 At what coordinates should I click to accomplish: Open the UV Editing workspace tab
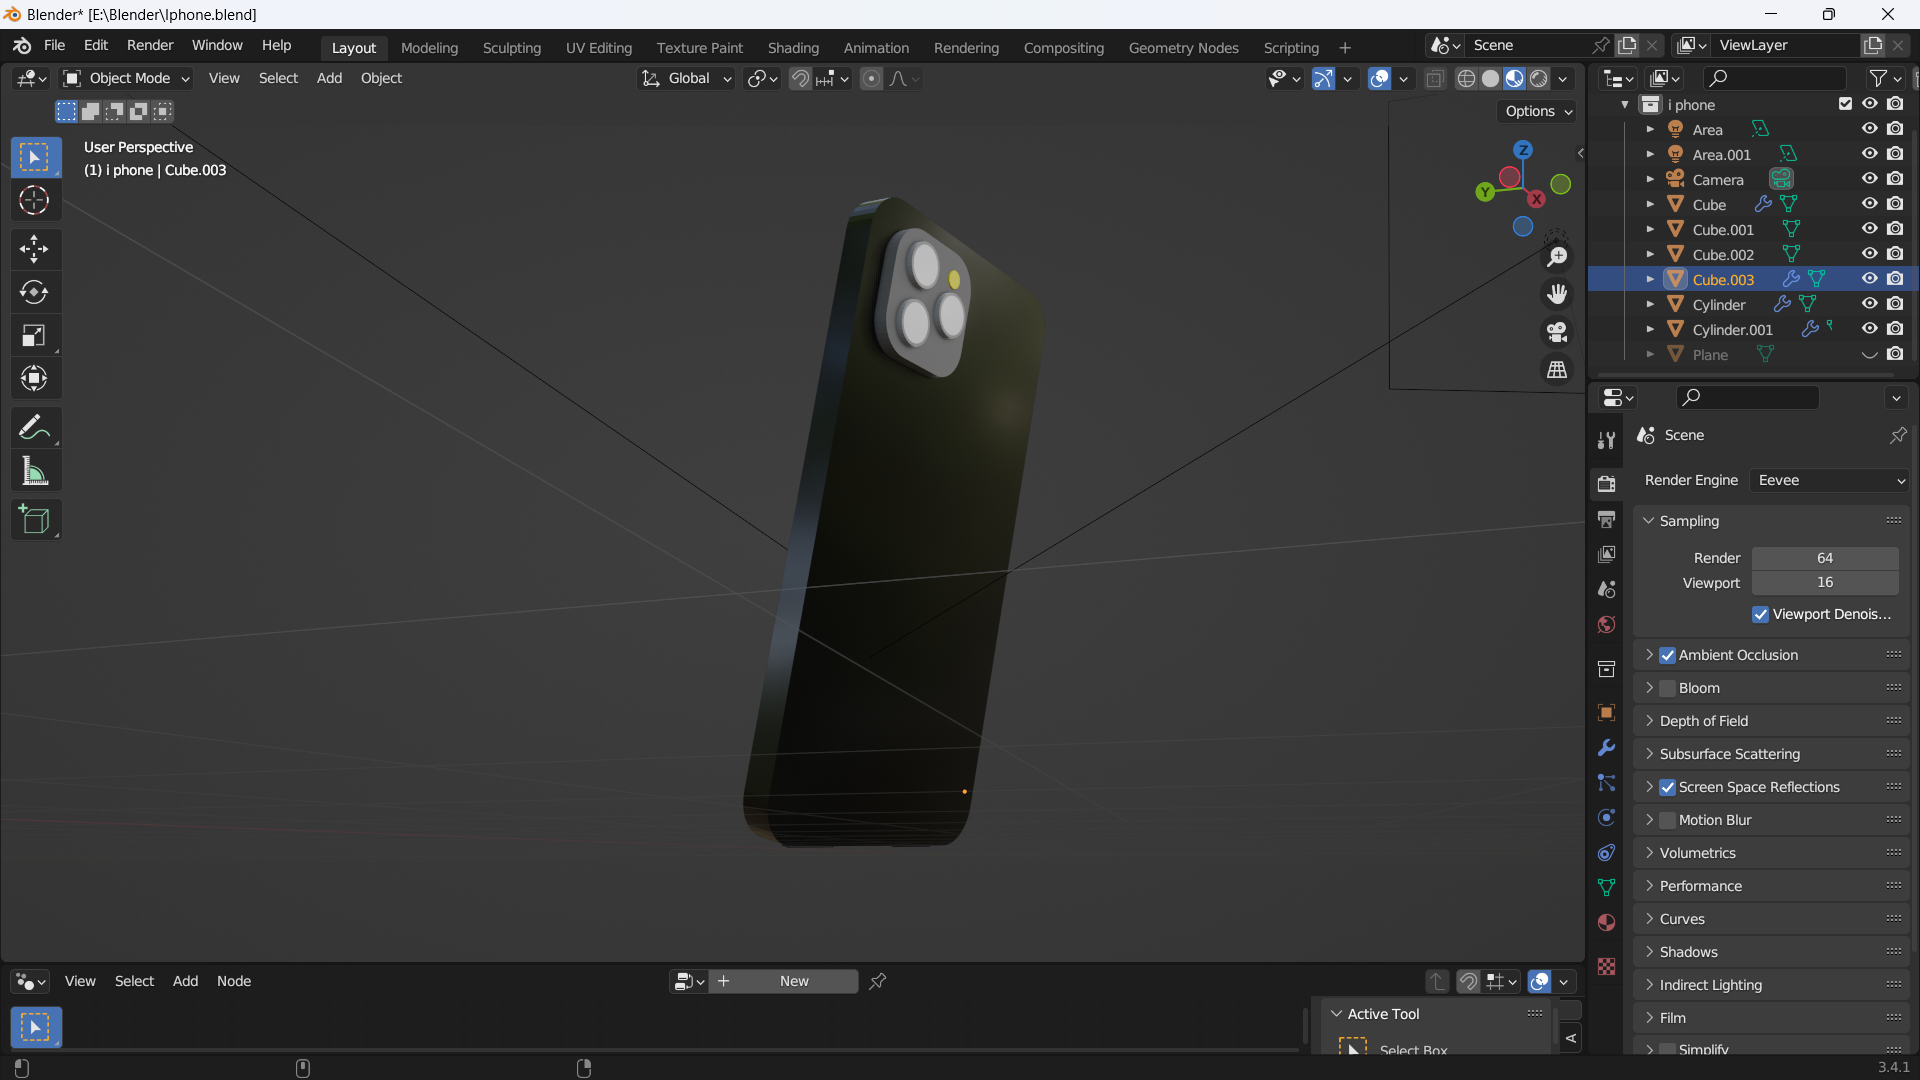coord(599,47)
